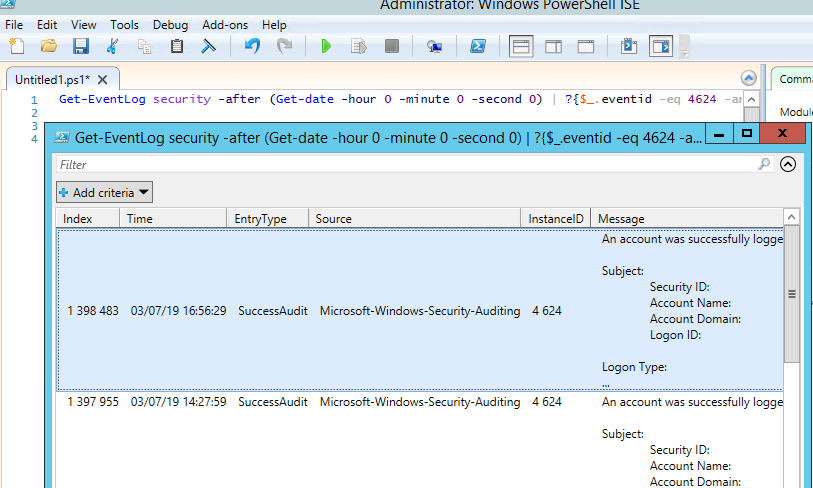The image size is (813, 488).
Task: Click time 03/07/19 16:56:29 cell
Action: click(178, 311)
